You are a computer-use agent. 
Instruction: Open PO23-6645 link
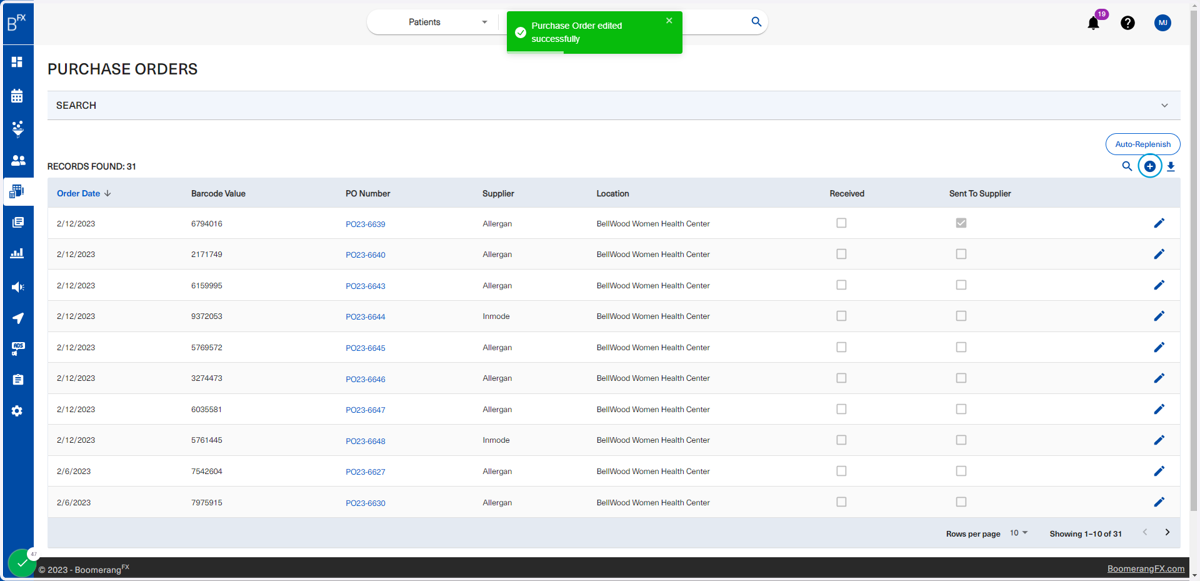tap(365, 348)
